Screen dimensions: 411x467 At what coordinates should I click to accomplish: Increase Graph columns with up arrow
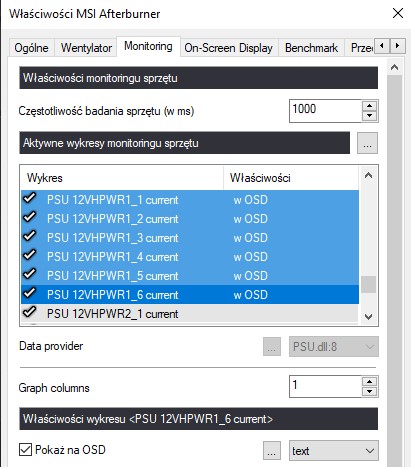click(x=369, y=382)
